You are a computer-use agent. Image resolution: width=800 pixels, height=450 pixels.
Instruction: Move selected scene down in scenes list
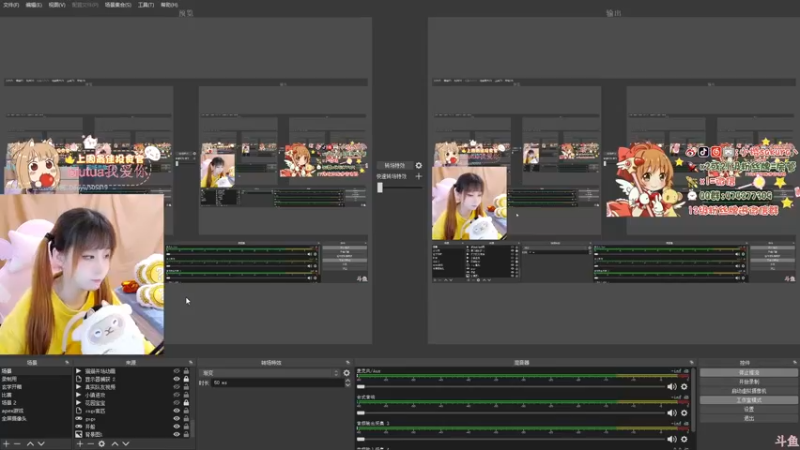point(41,444)
